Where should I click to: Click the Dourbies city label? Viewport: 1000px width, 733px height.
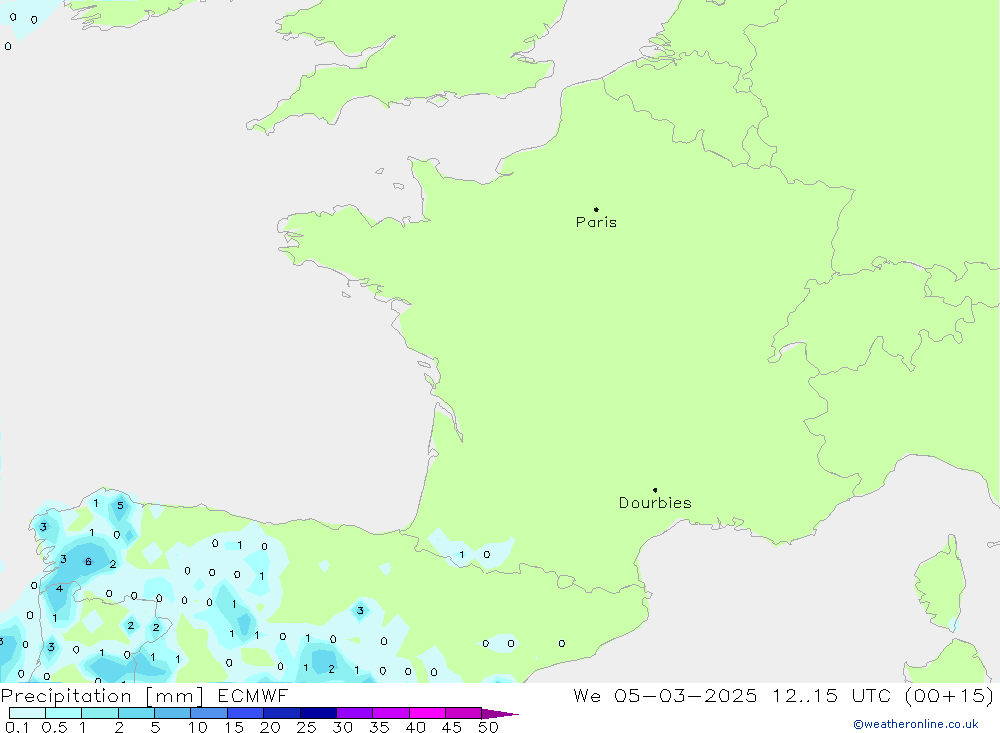(655, 503)
